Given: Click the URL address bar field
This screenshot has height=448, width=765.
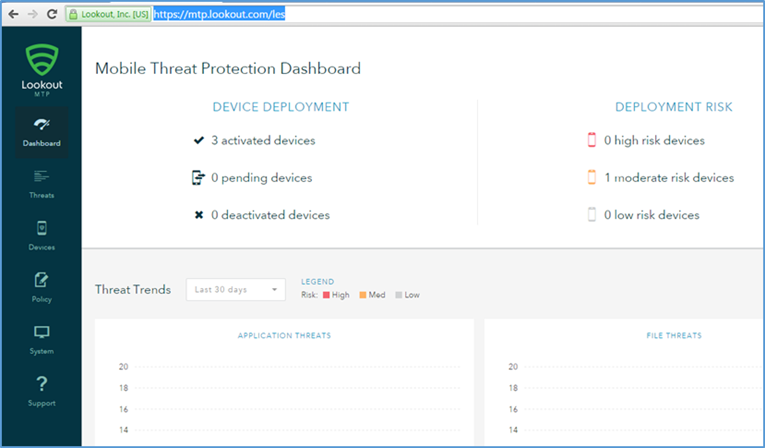Looking at the screenshot, I should (x=458, y=14).
